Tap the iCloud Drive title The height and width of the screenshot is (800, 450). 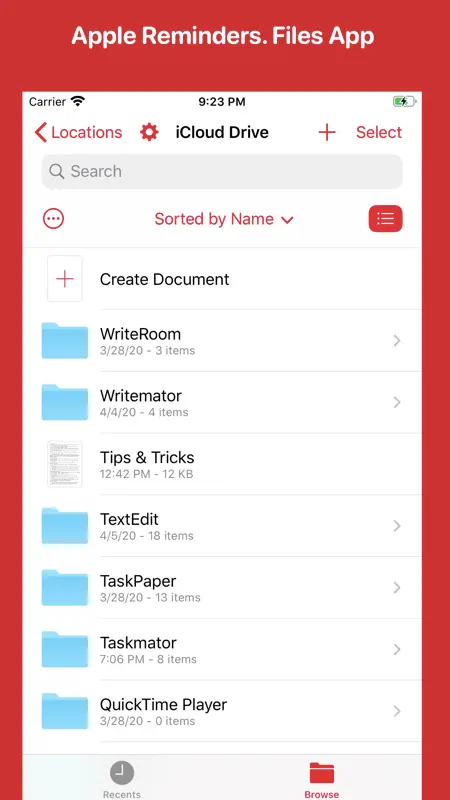[222, 133]
